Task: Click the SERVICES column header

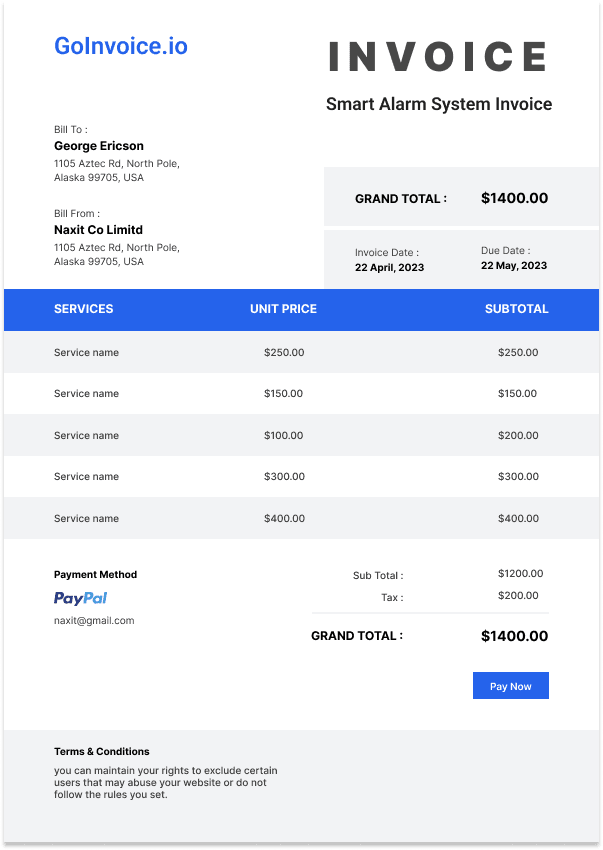Action: pyautogui.click(x=84, y=309)
